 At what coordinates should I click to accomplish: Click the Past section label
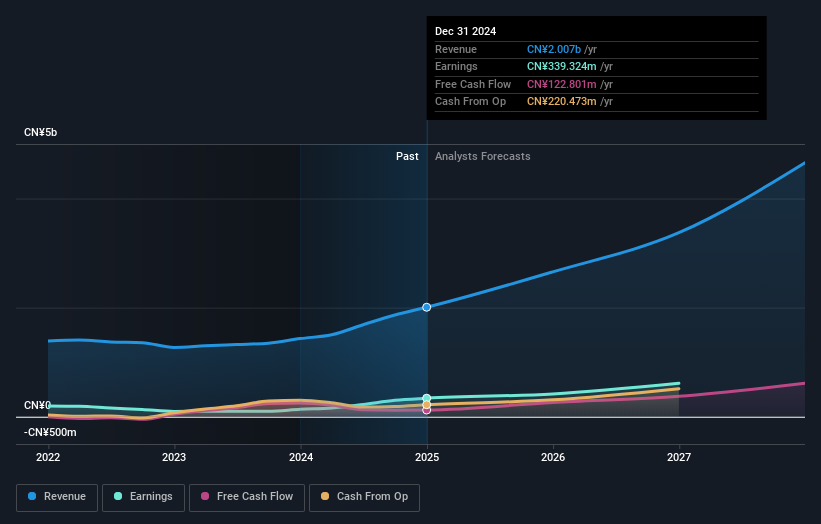coord(407,156)
